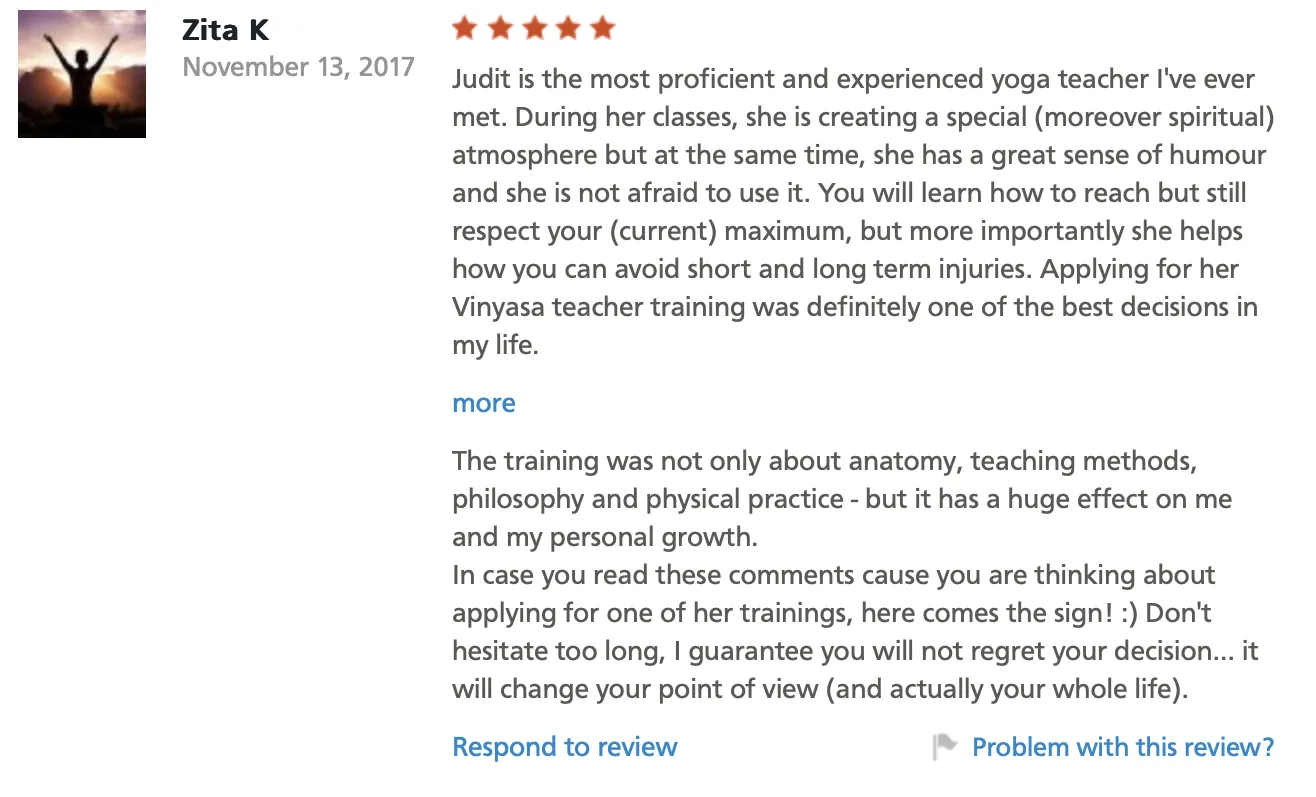Open Zita K's profile picture
The image size is (1316, 797).
[x=82, y=74]
